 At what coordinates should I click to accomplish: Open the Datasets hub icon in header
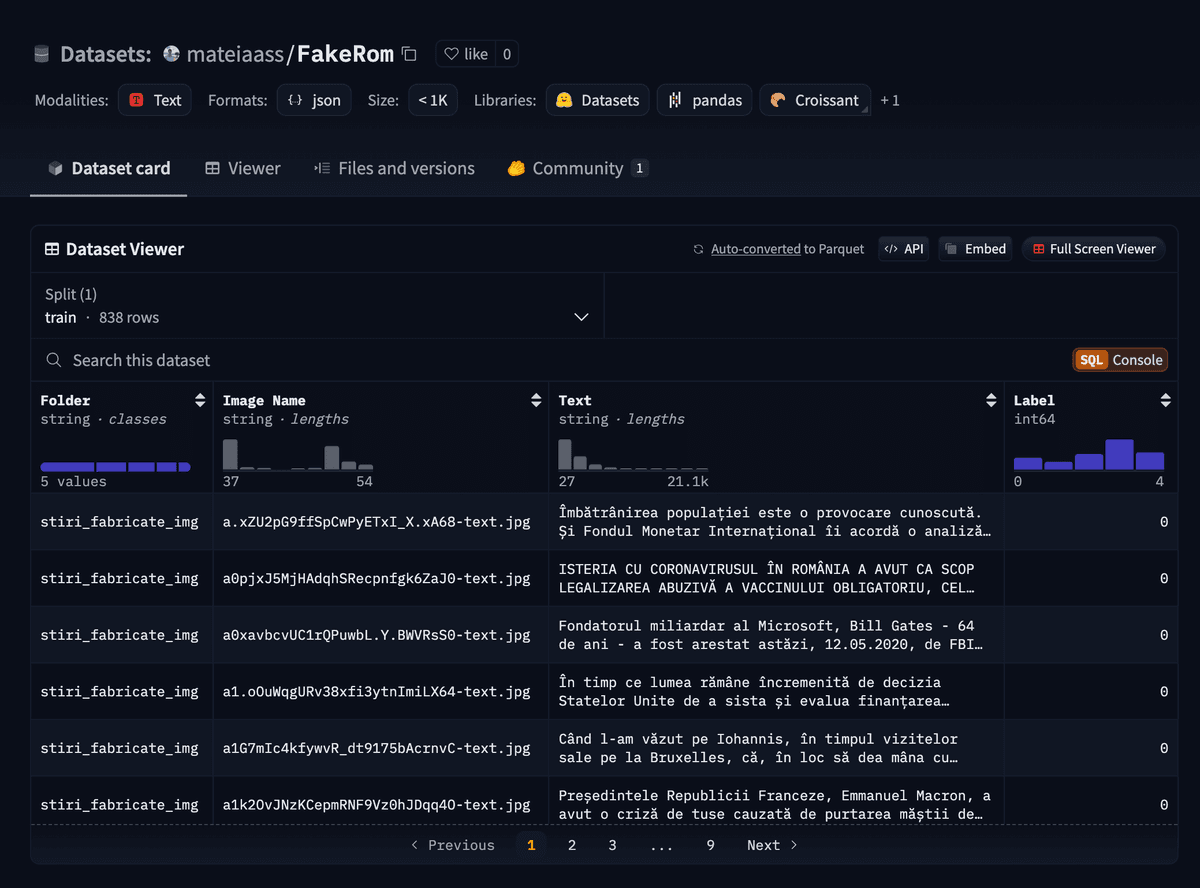click(41, 54)
